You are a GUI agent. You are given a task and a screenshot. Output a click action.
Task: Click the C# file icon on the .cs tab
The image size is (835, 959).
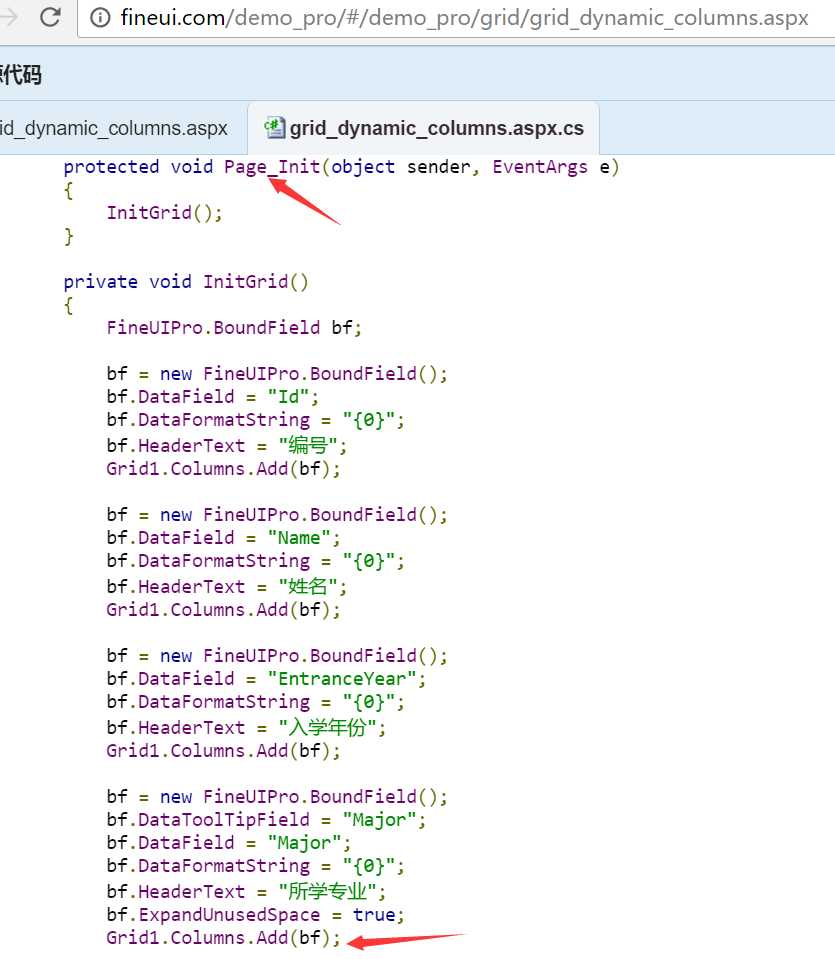click(274, 128)
